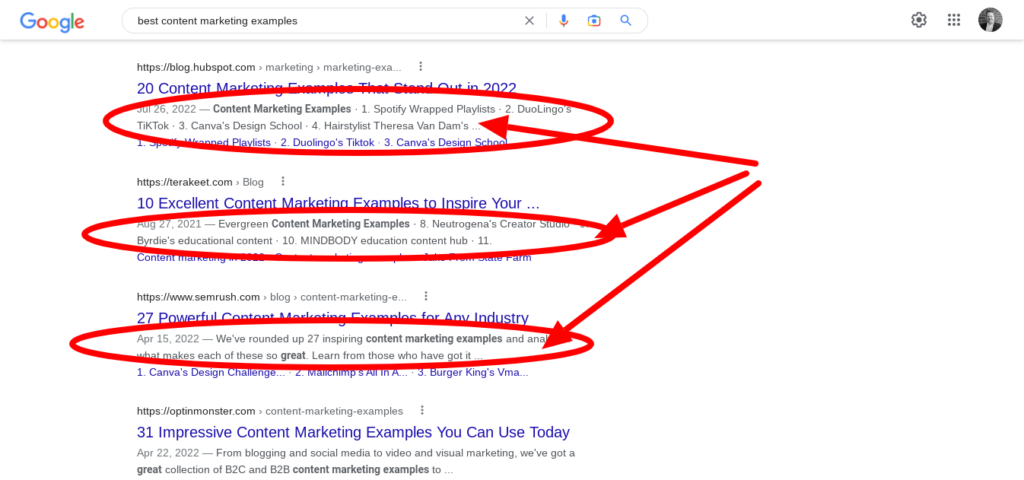Screen dimensions: 1024x480
Task: Open the Google apps grid icon
Action: point(954,20)
